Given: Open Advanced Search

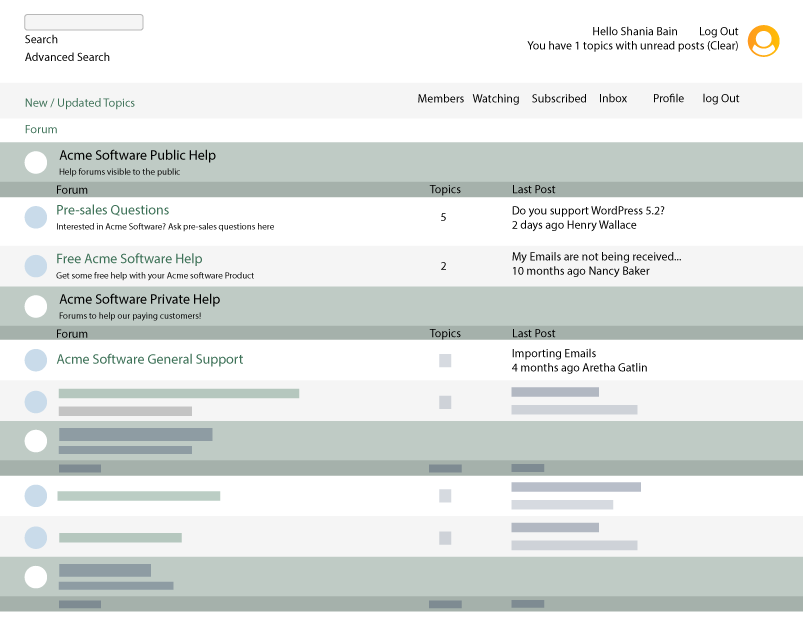Looking at the screenshot, I should (67, 57).
